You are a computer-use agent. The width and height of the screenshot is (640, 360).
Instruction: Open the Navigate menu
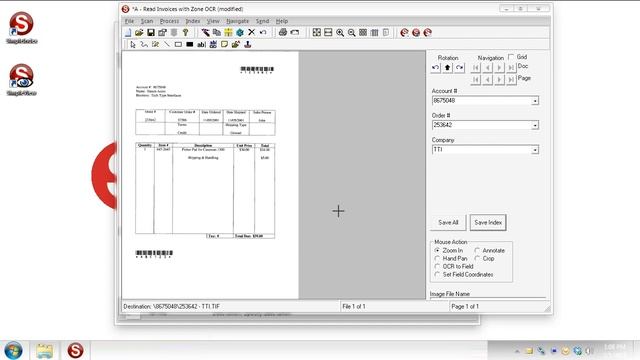[x=238, y=21]
